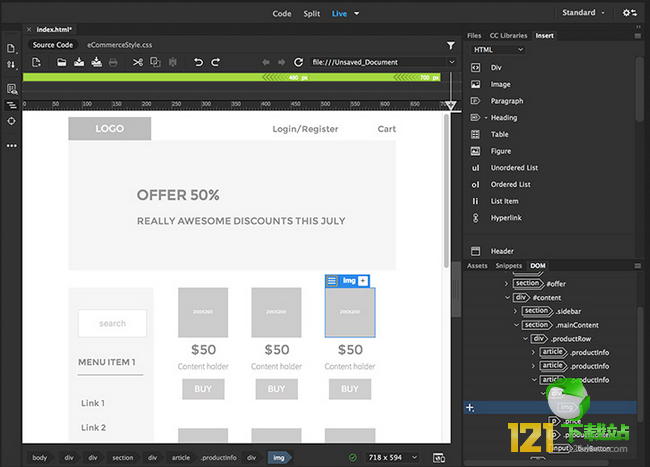
Task: Click the cut scissors icon
Action: click(138, 62)
